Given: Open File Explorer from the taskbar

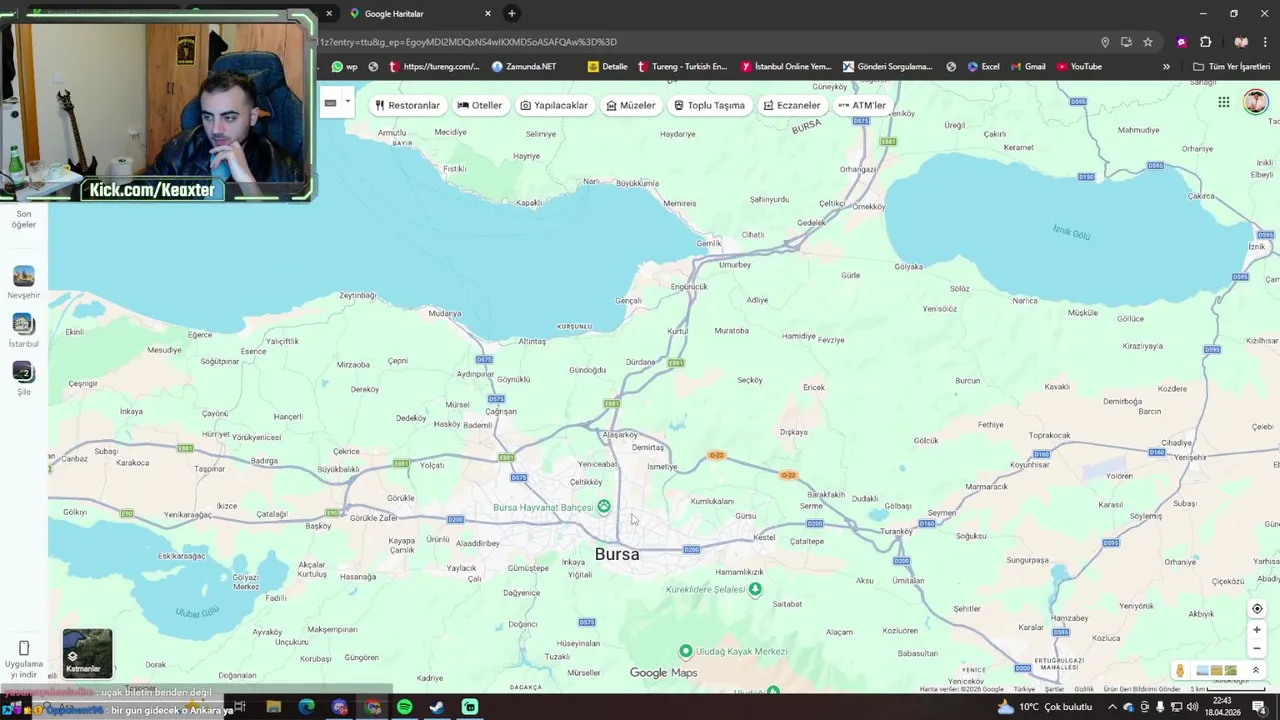Looking at the screenshot, I should pyautogui.click(x=273, y=707).
